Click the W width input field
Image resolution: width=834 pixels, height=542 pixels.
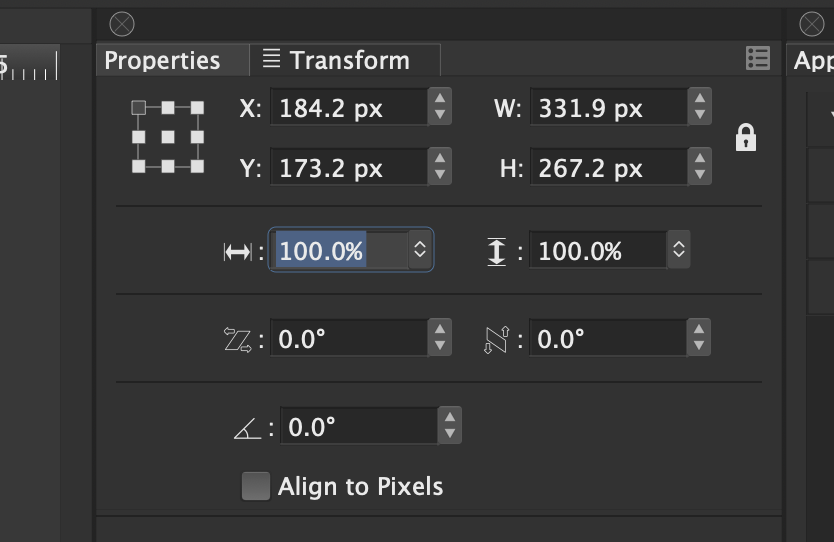pos(606,108)
